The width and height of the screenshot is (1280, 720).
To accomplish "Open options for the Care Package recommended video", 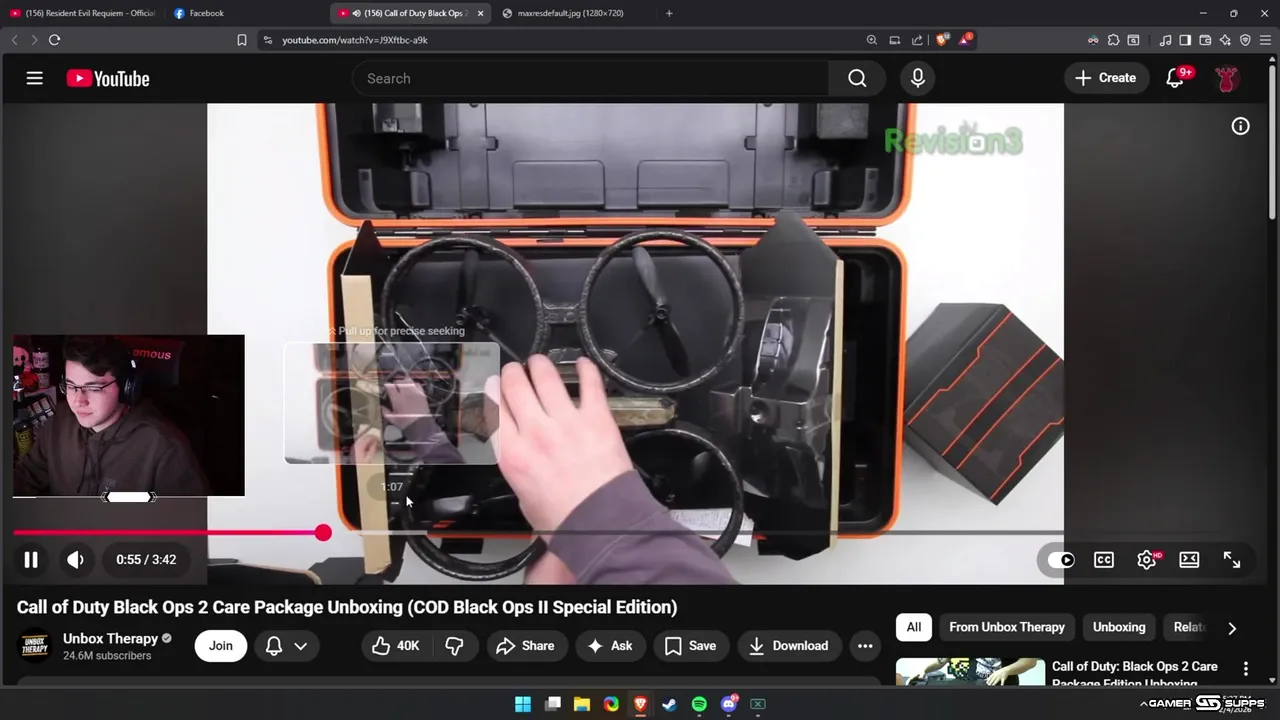I will [1246, 668].
